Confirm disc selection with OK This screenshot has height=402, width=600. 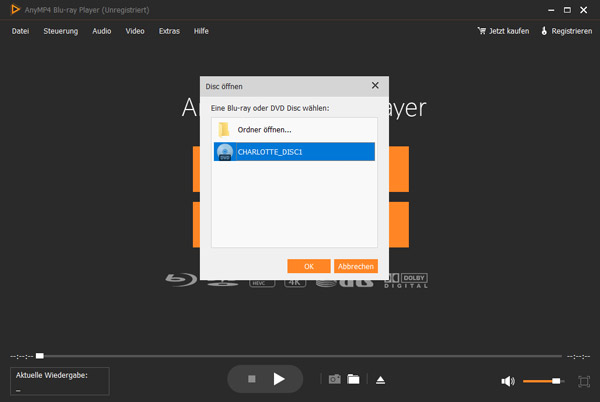(x=309, y=266)
